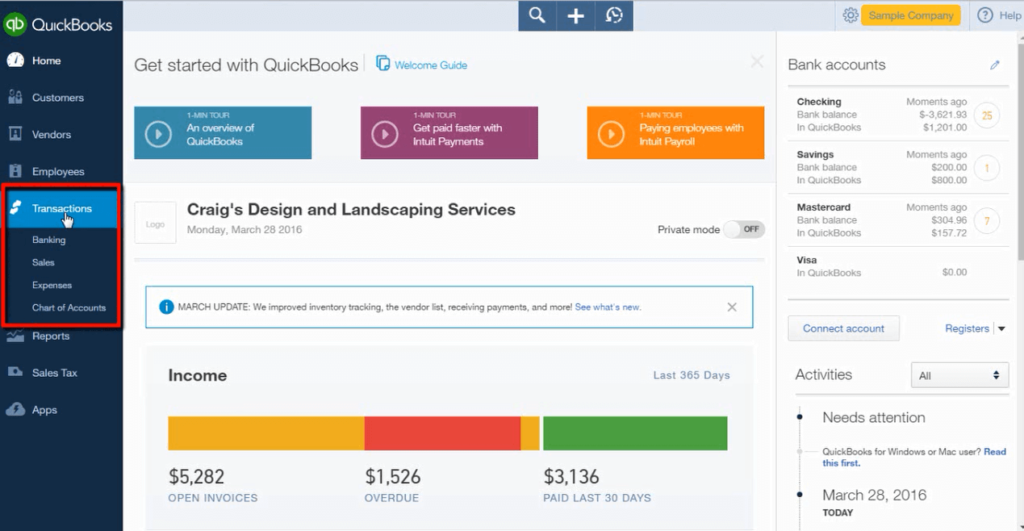Open the Customers menu item
This screenshot has height=531, width=1024.
(58, 97)
